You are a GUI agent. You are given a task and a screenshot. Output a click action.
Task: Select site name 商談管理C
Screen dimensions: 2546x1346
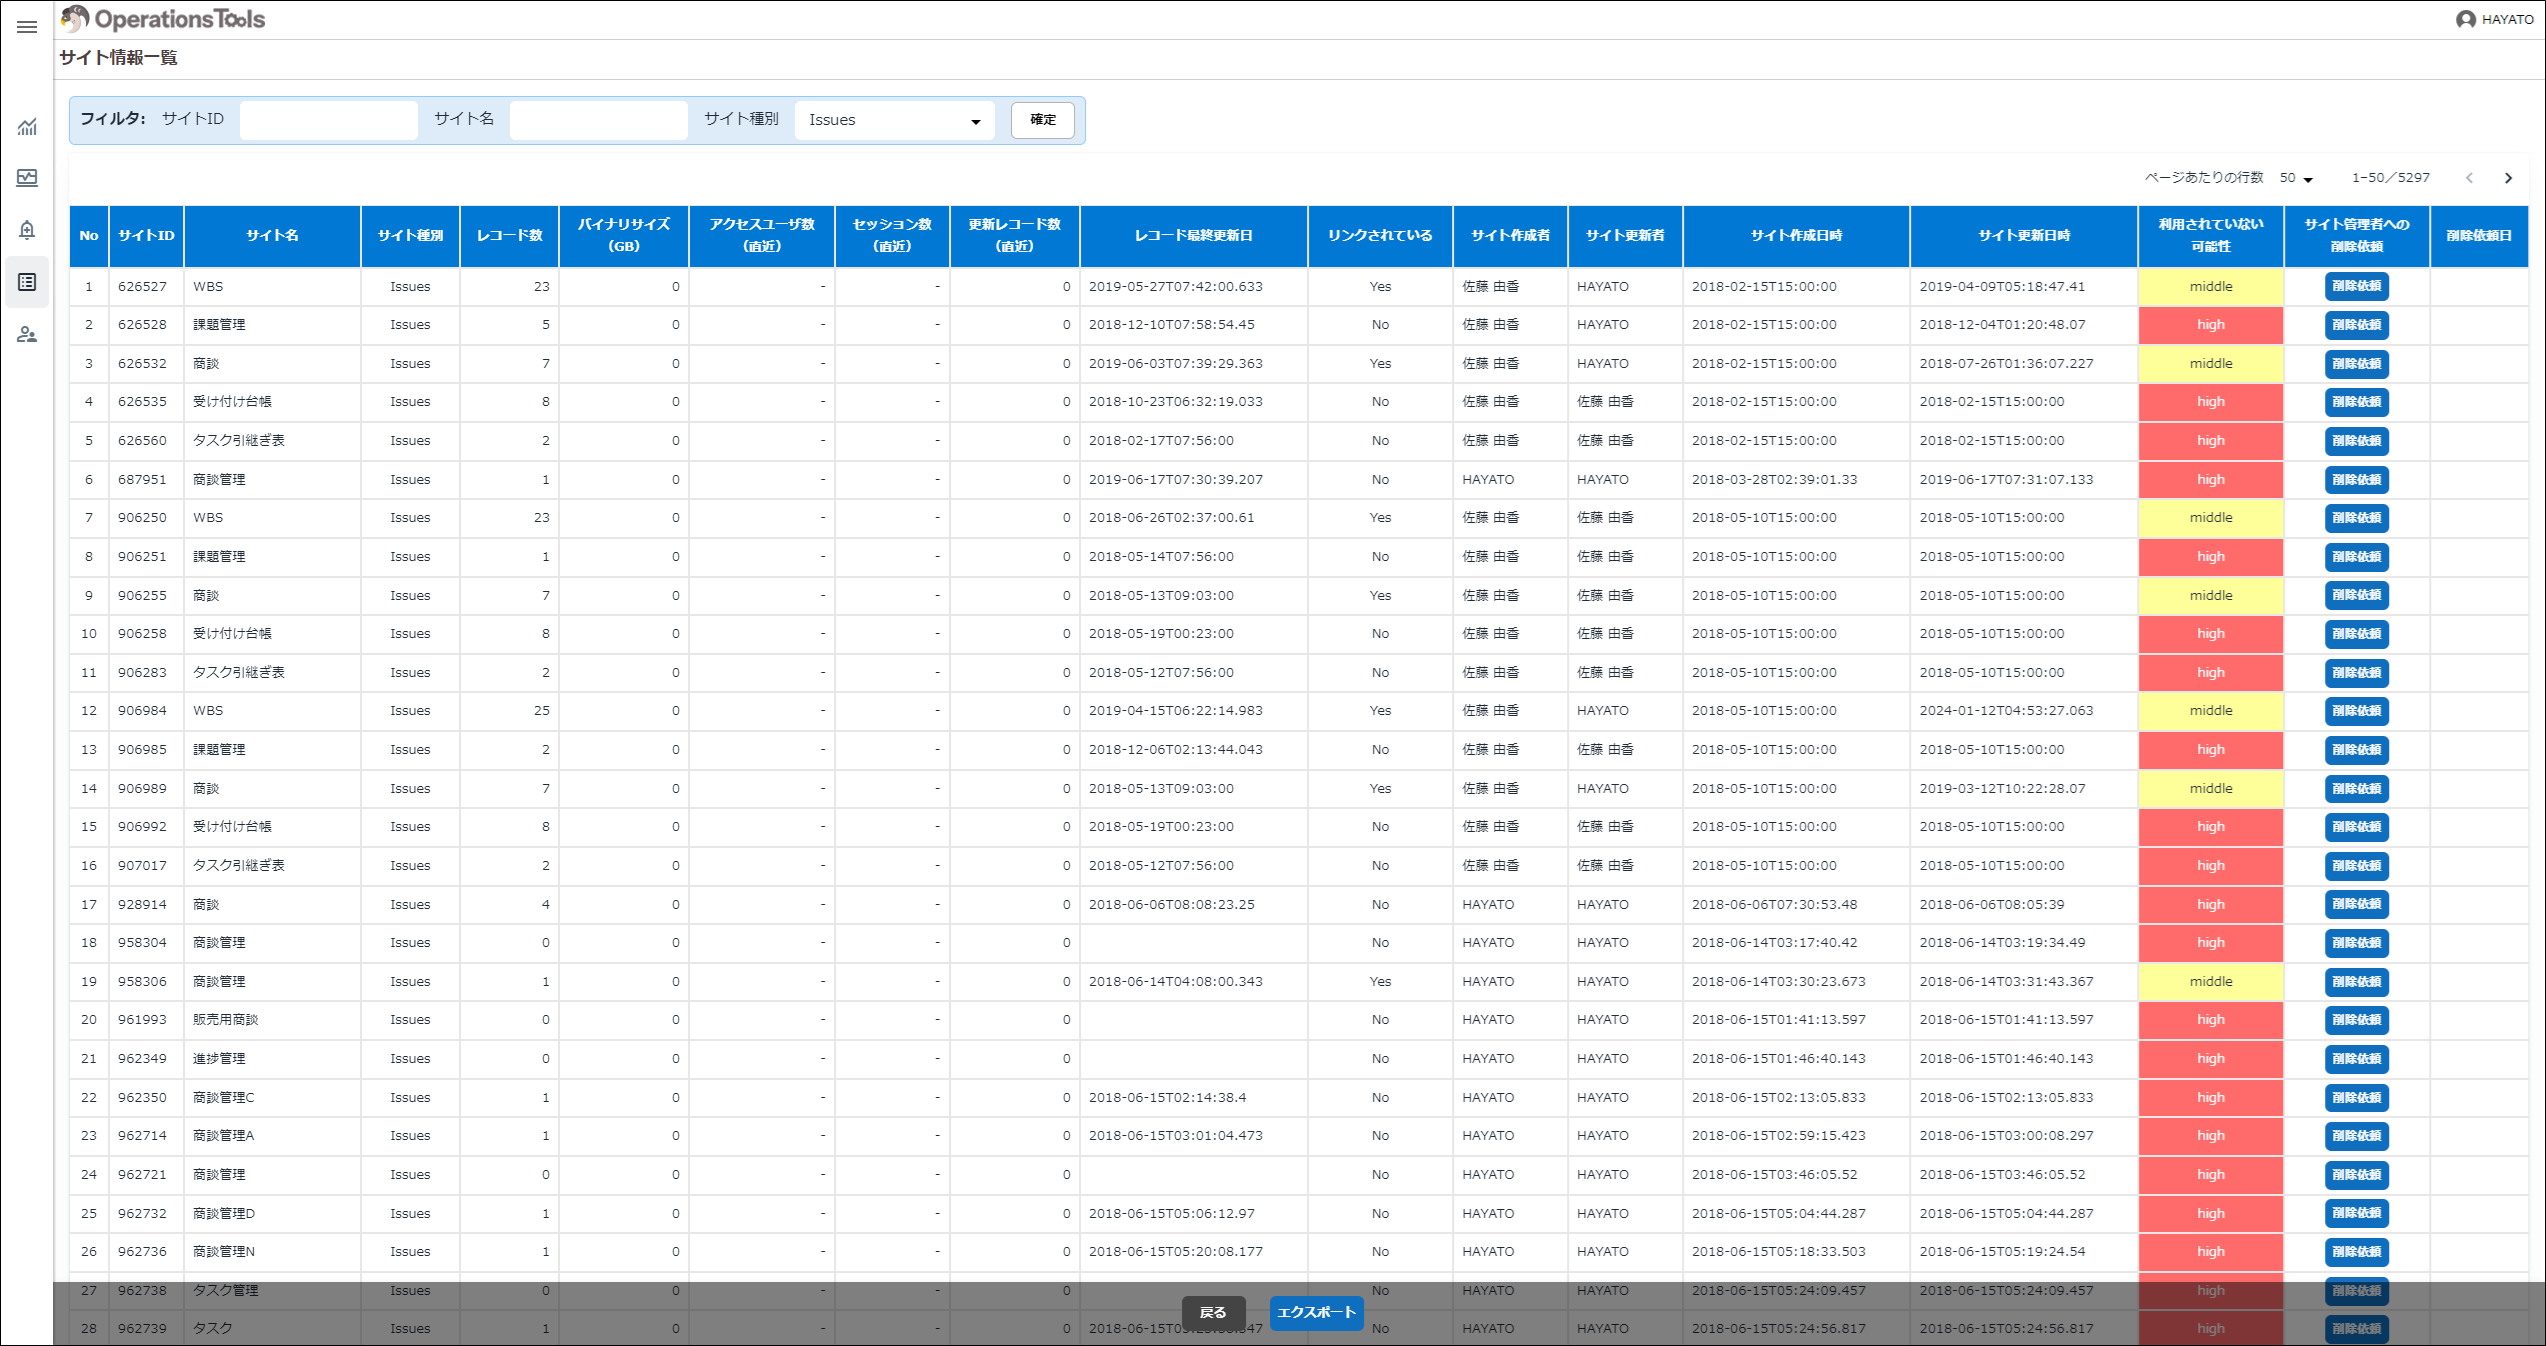point(224,1098)
